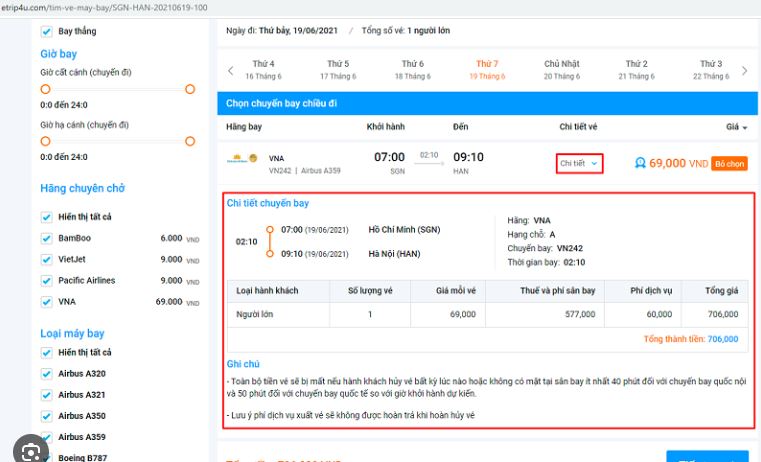
Task: Uncheck the Airbus A320 aircraft filter
Action: point(46,374)
